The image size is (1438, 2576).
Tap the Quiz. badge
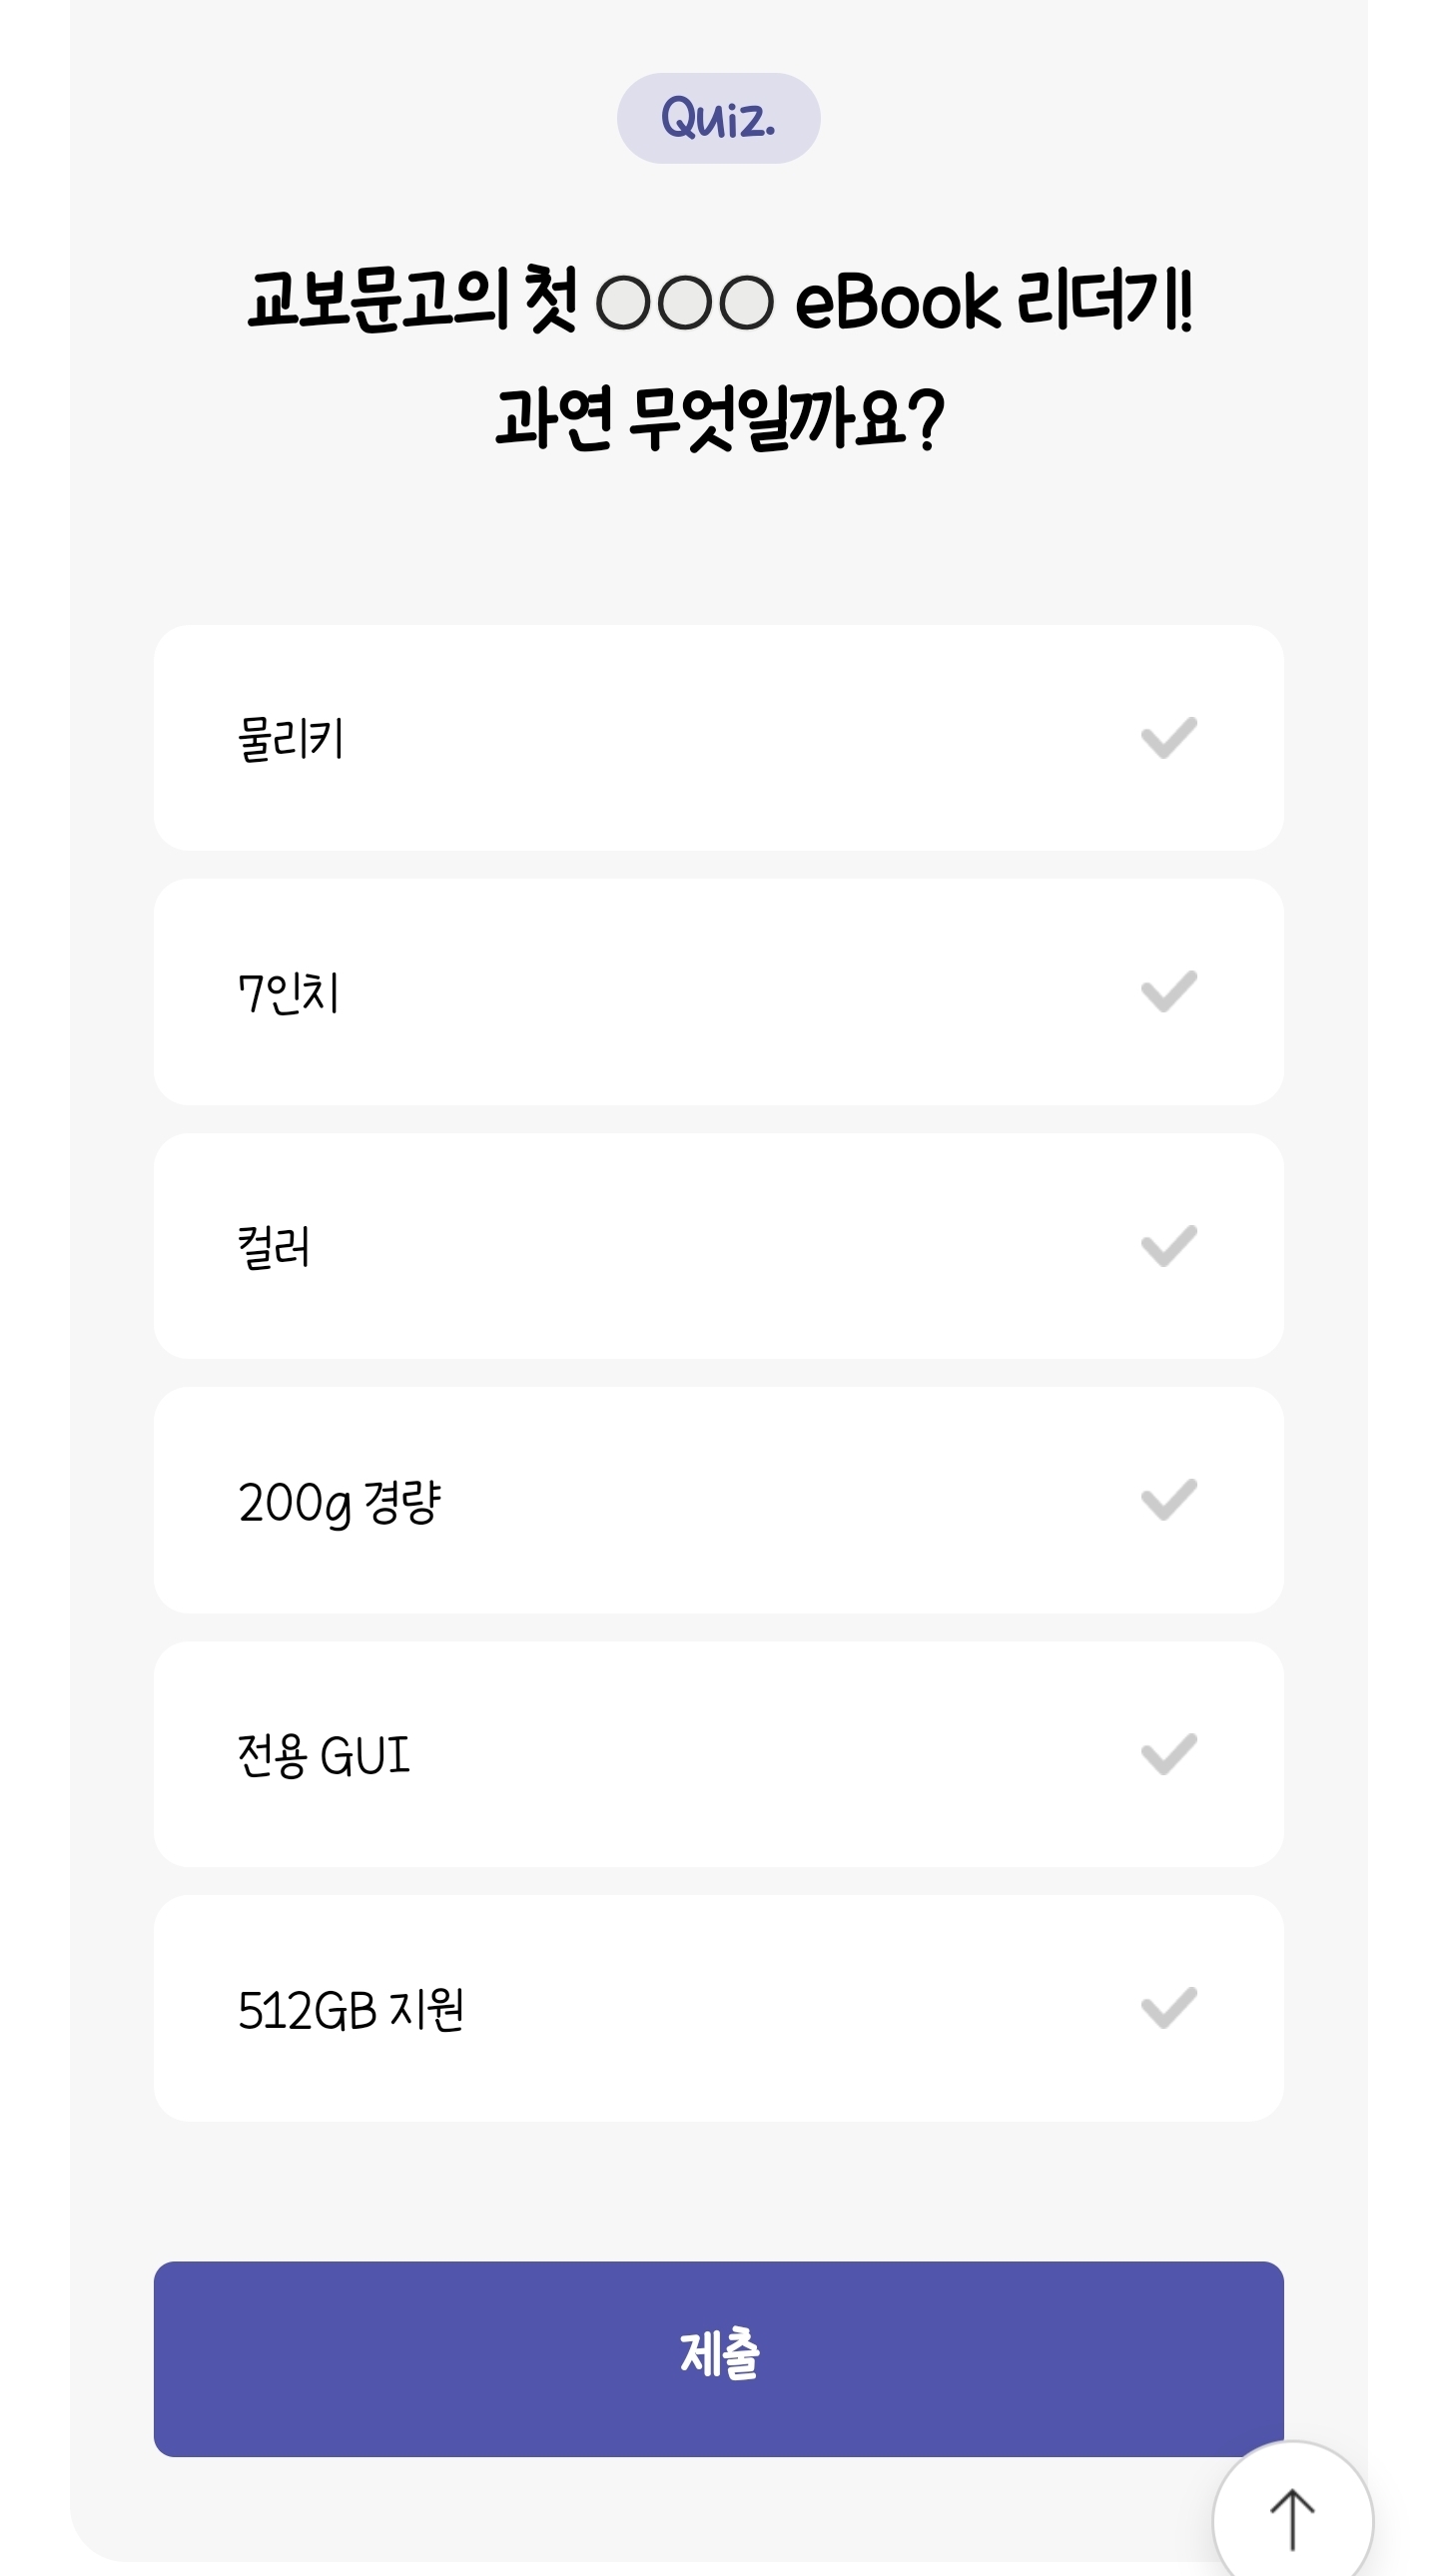[718, 118]
